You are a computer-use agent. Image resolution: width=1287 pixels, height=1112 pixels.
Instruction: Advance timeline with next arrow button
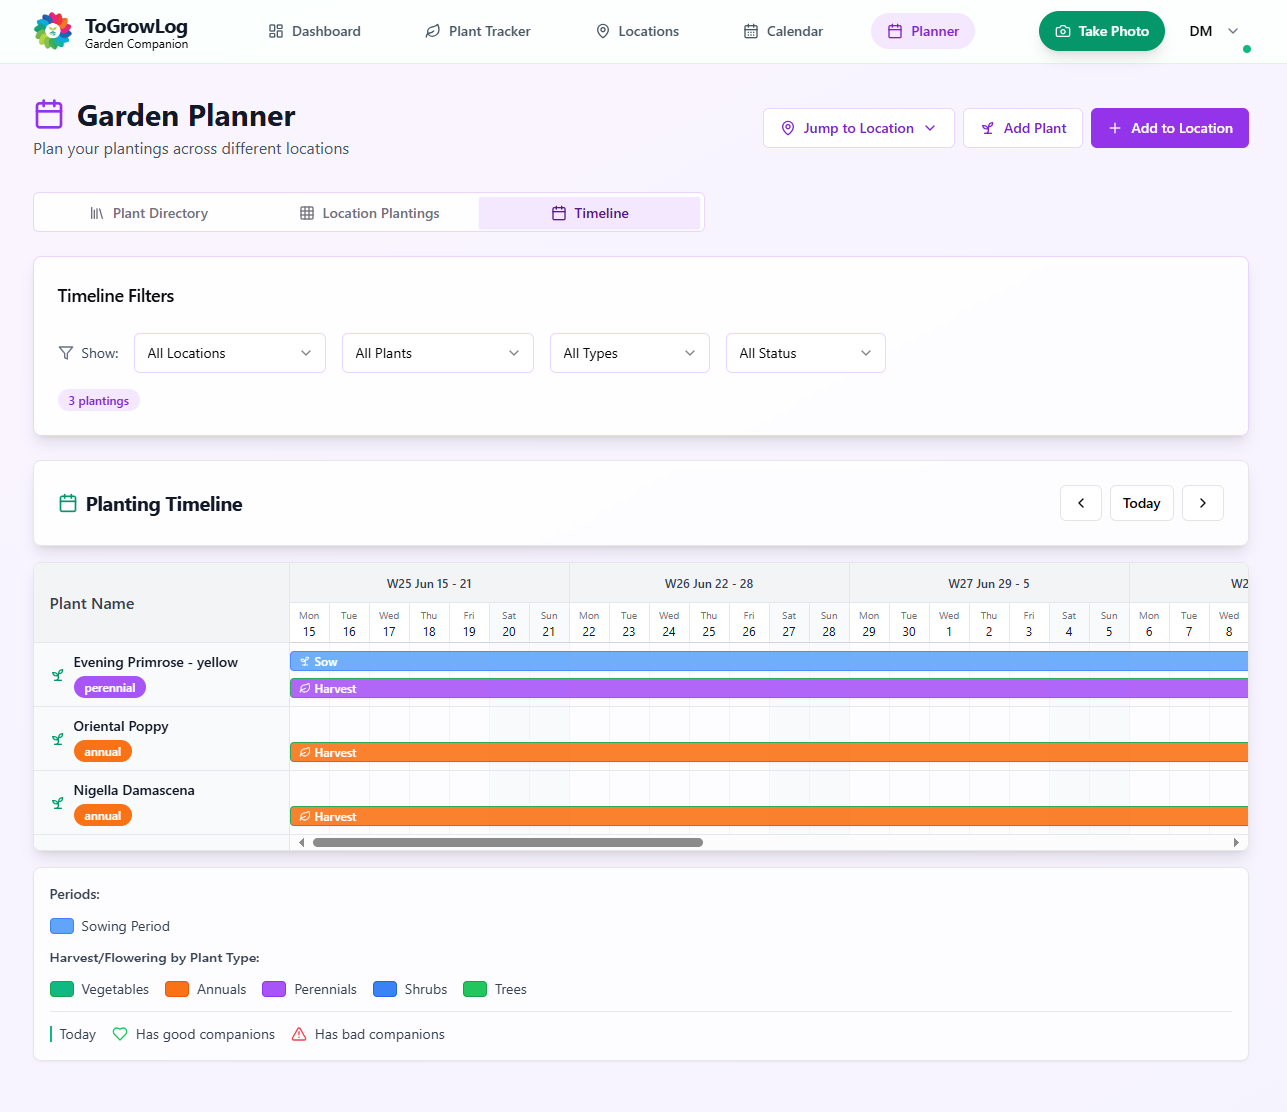pyautogui.click(x=1202, y=503)
